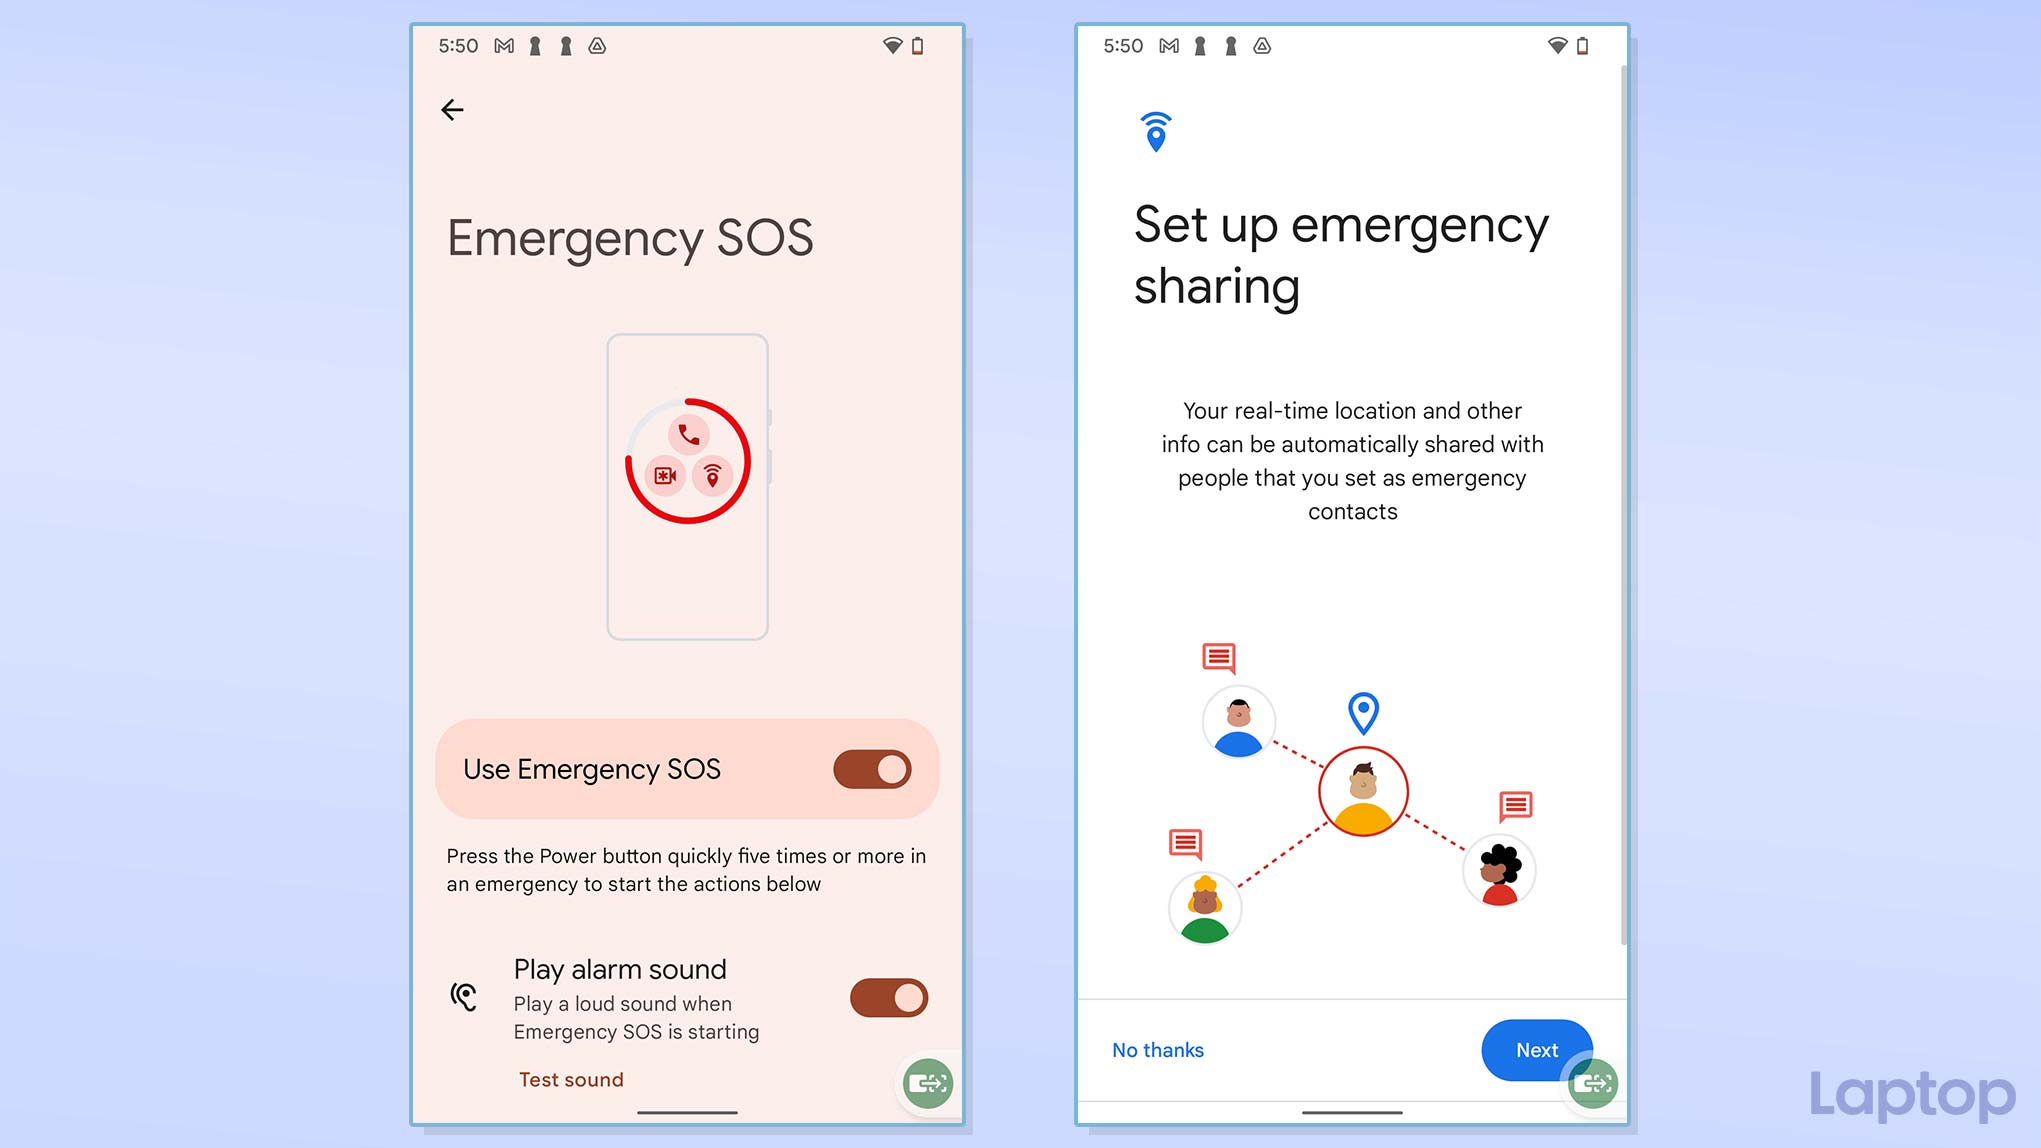Click the No thanks link on sharing screen
The image size is (2041, 1148).
1155,1050
